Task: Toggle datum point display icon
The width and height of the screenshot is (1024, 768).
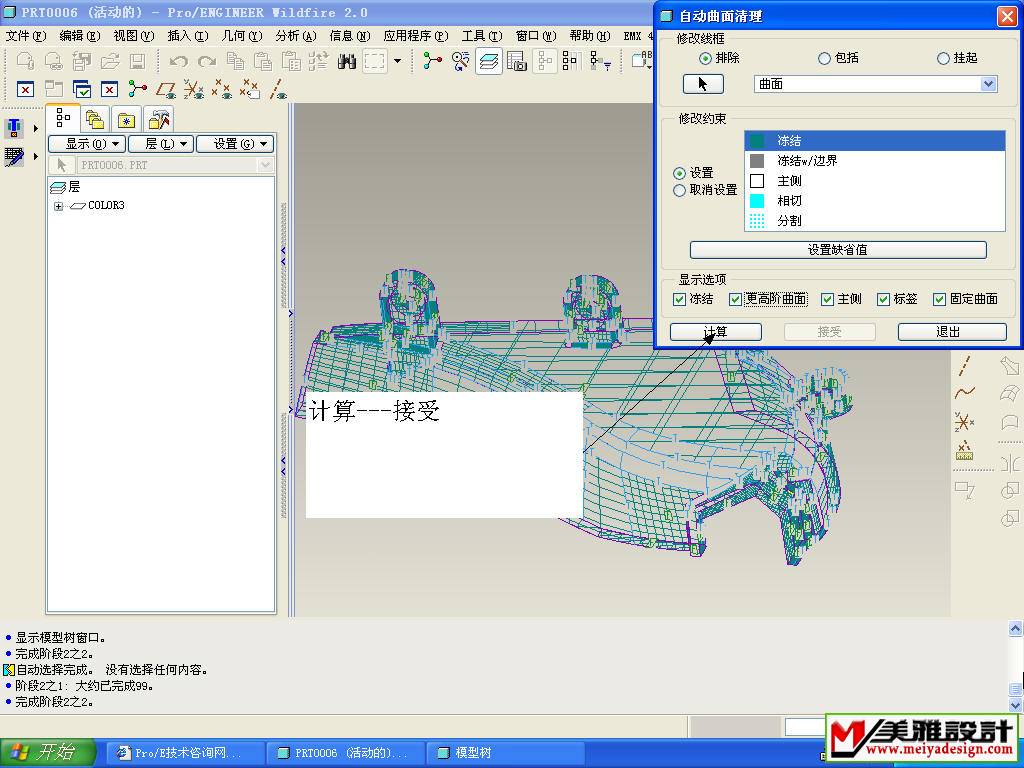Action: 221,89
